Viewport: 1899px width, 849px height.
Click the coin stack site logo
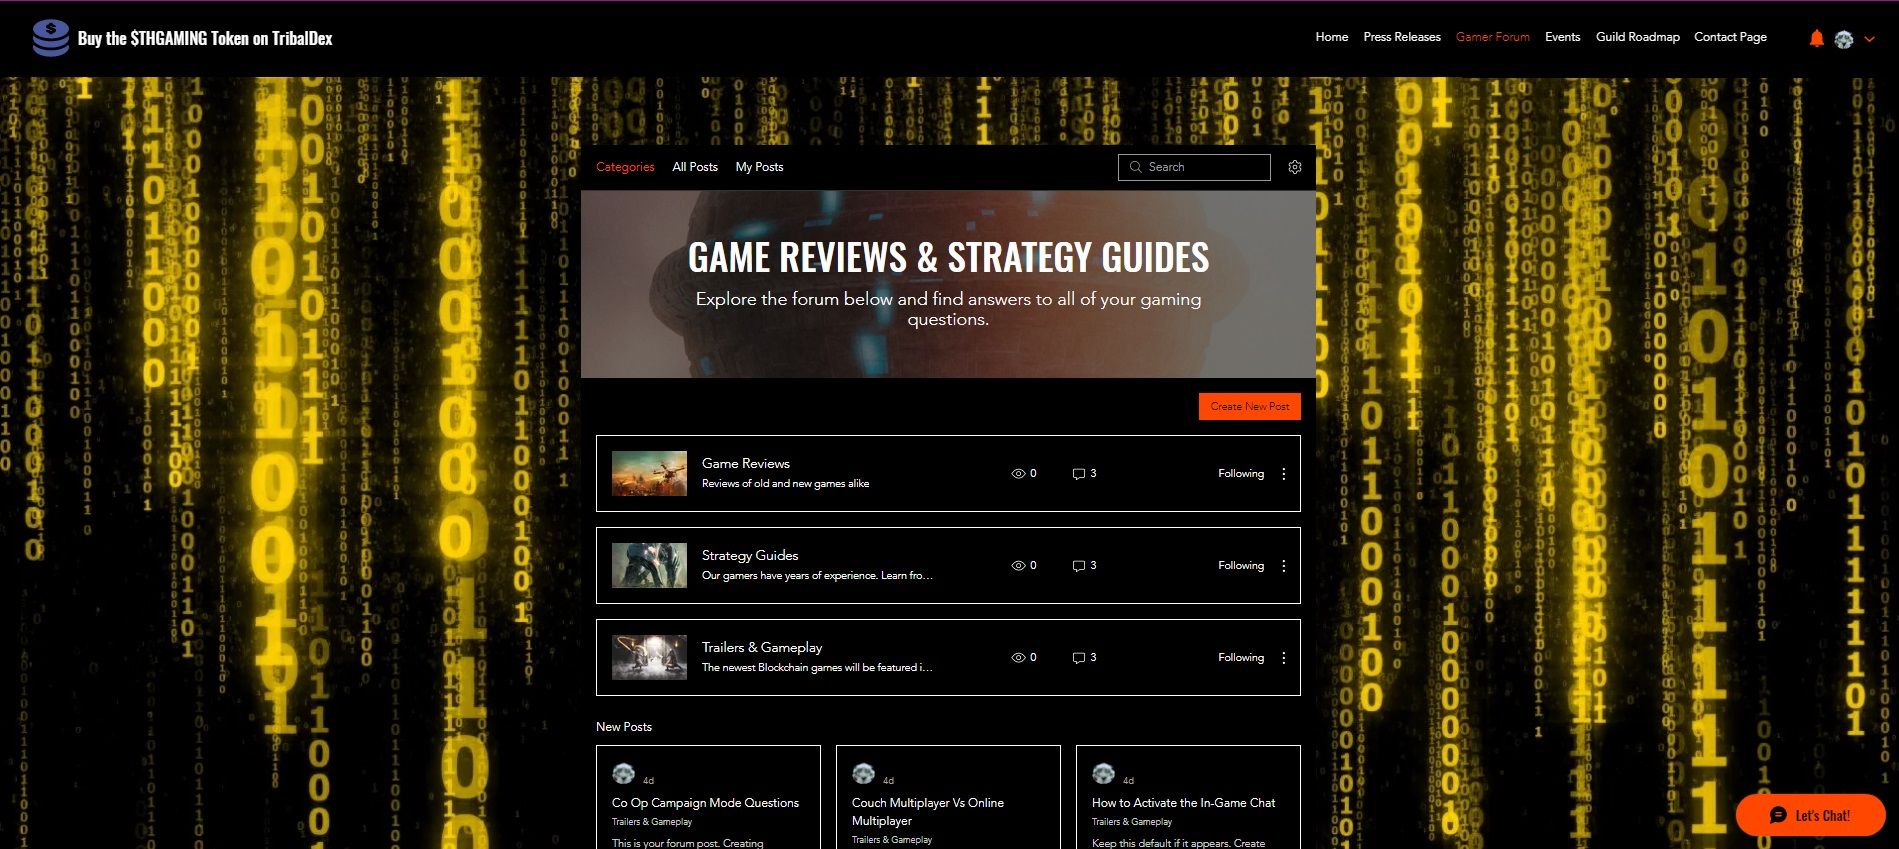coord(50,38)
